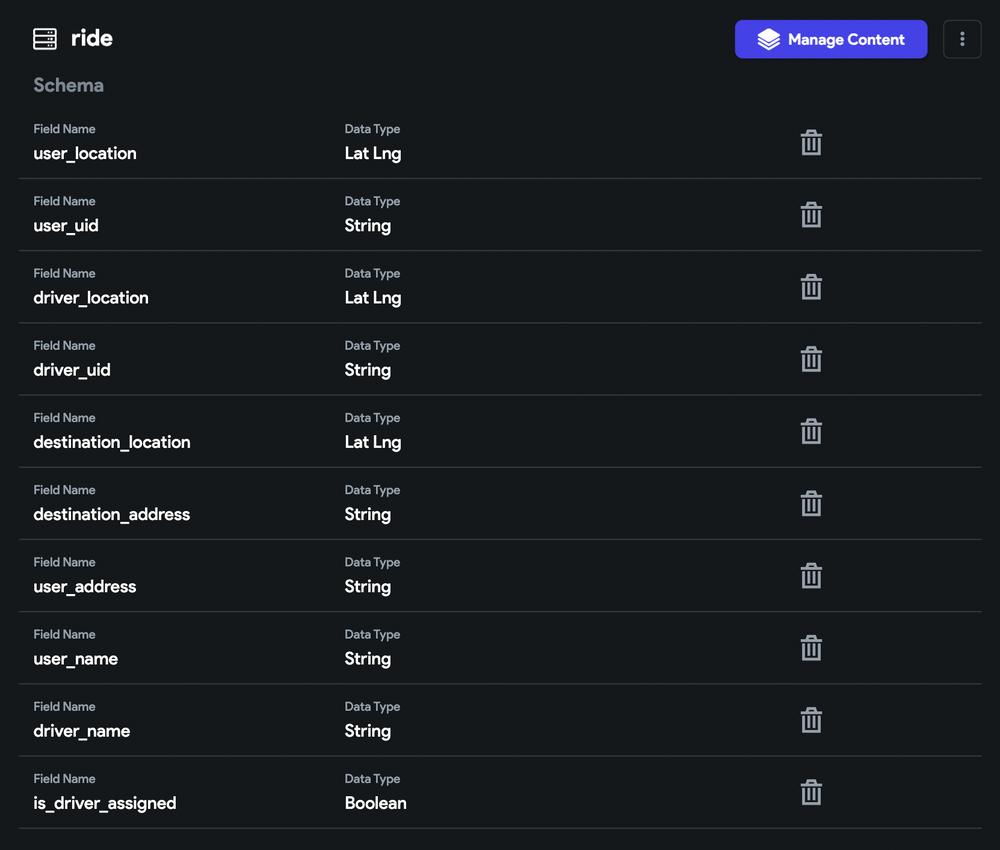Click trash icon for user_name

[x=811, y=648]
